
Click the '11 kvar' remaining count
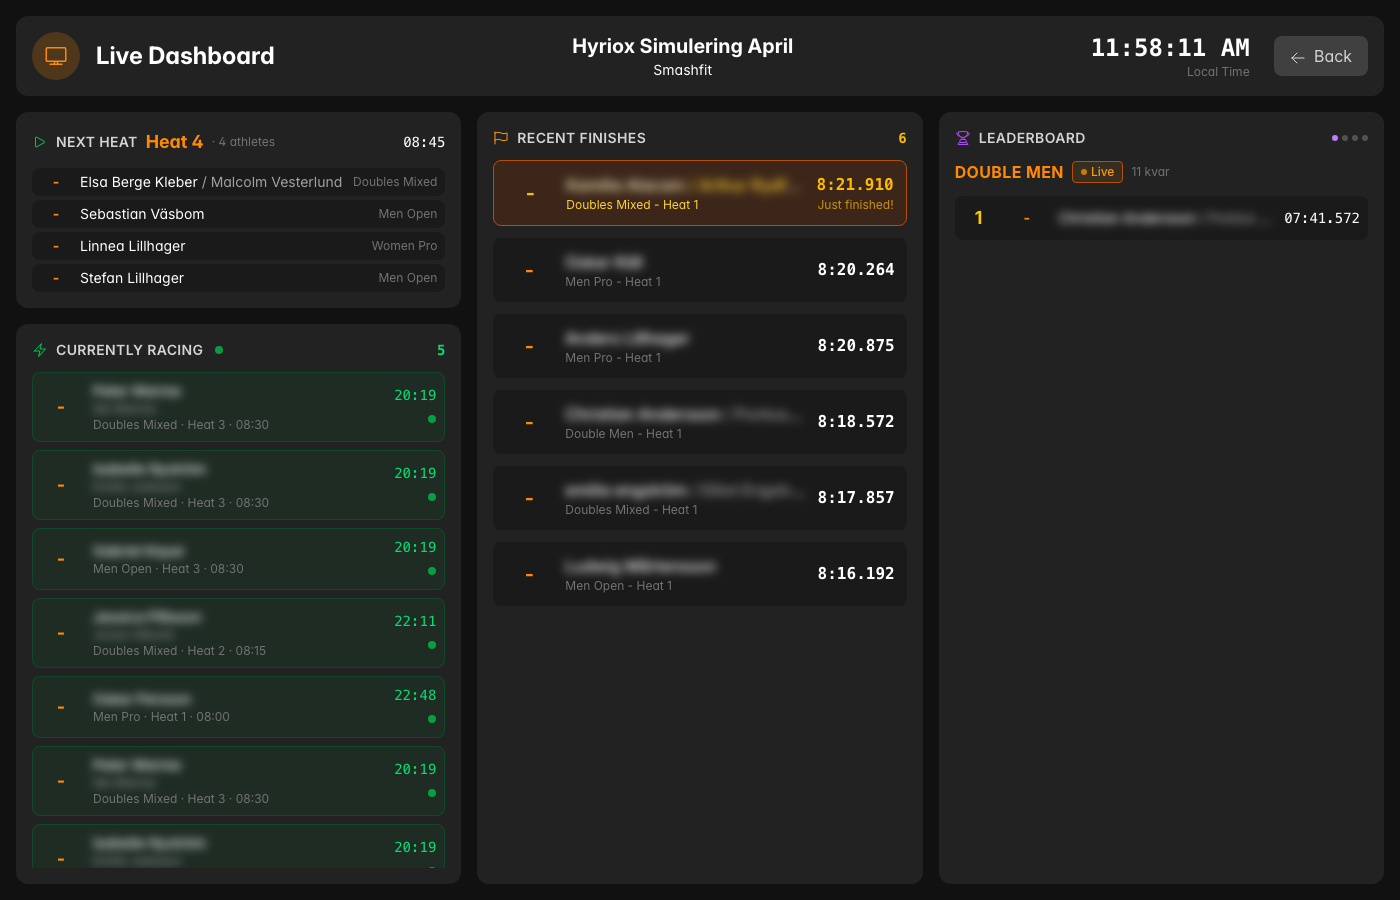point(1150,172)
